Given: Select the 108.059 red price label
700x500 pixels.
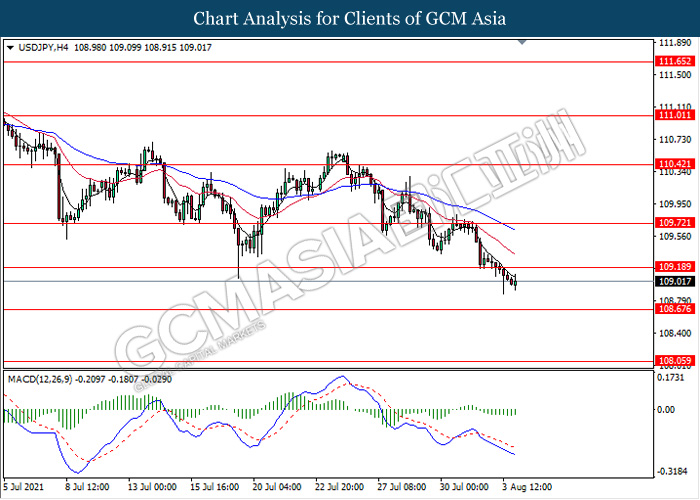Looking at the screenshot, I should [675, 360].
